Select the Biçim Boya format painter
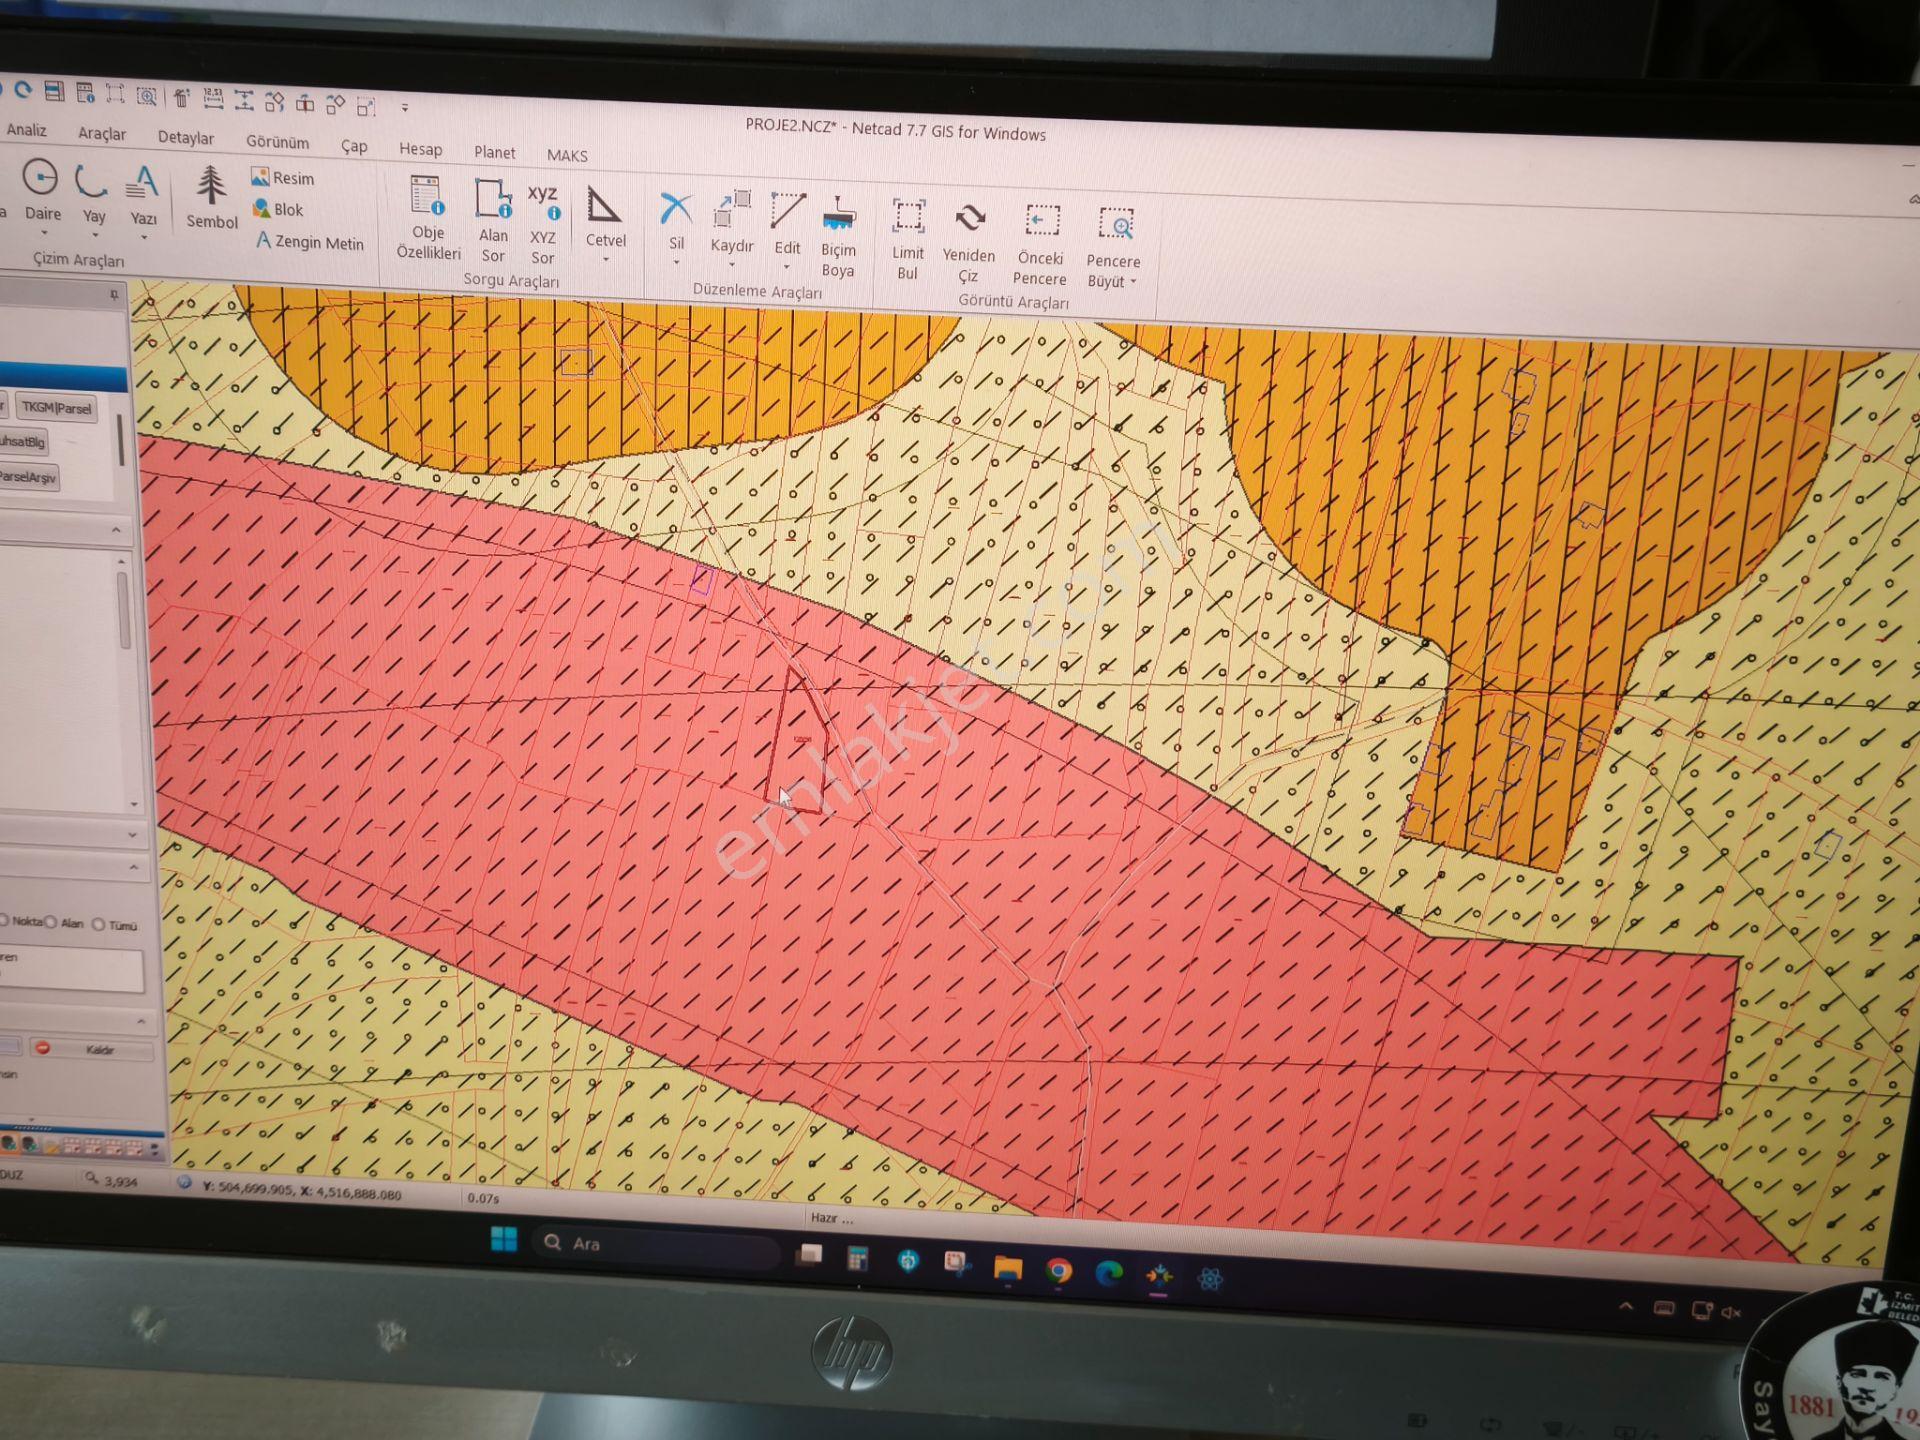The image size is (1920, 1440). (838, 237)
